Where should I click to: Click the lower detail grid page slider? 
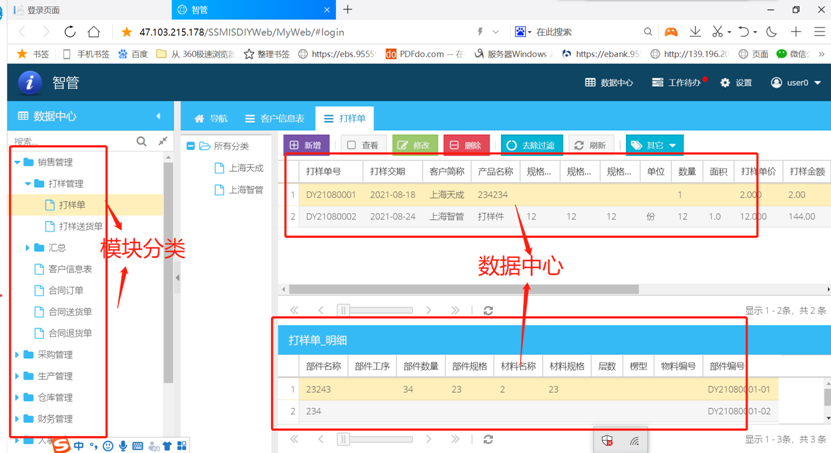343,439
